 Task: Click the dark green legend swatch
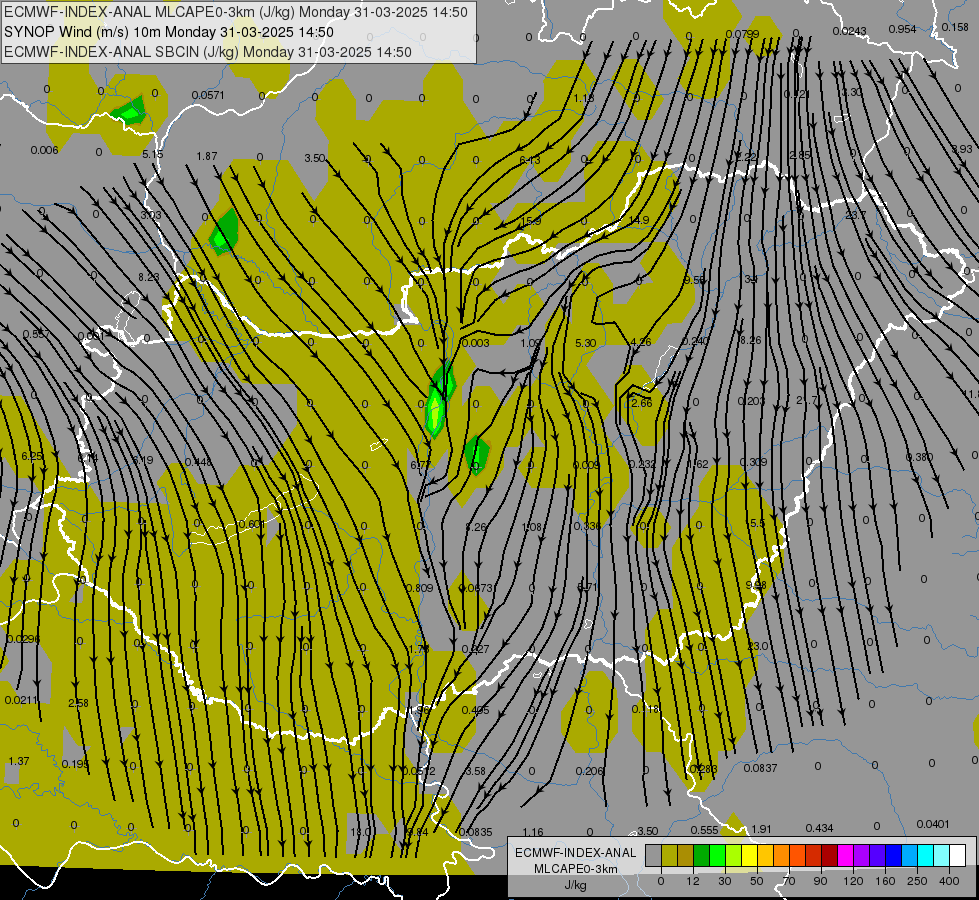pyautogui.click(x=702, y=855)
